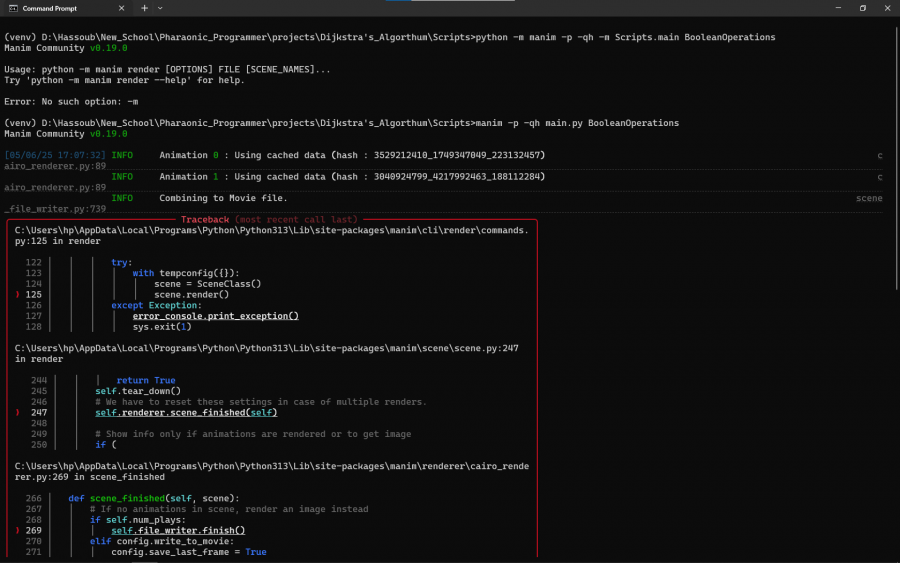Click the underlined error_console.print_exception() call
Screen dimensions: 900x563
pos(215,316)
